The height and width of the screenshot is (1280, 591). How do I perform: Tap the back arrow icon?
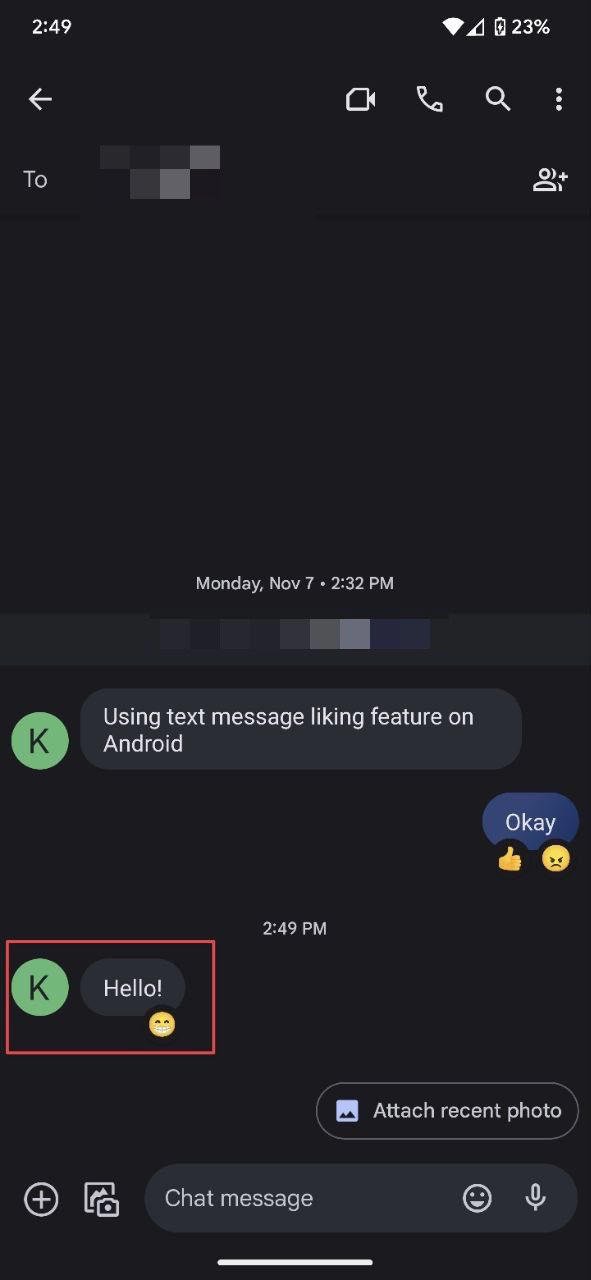tap(40, 99)
